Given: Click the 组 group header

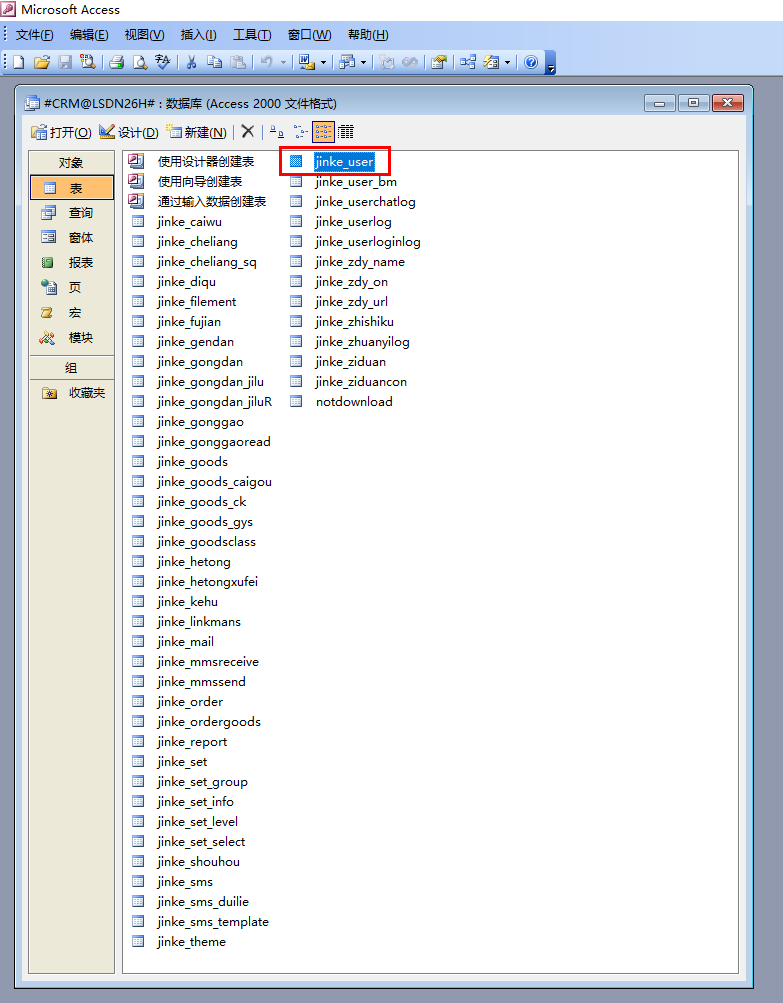Looking at the screenshot, I should pyautogui.click(x=72, y=368).
